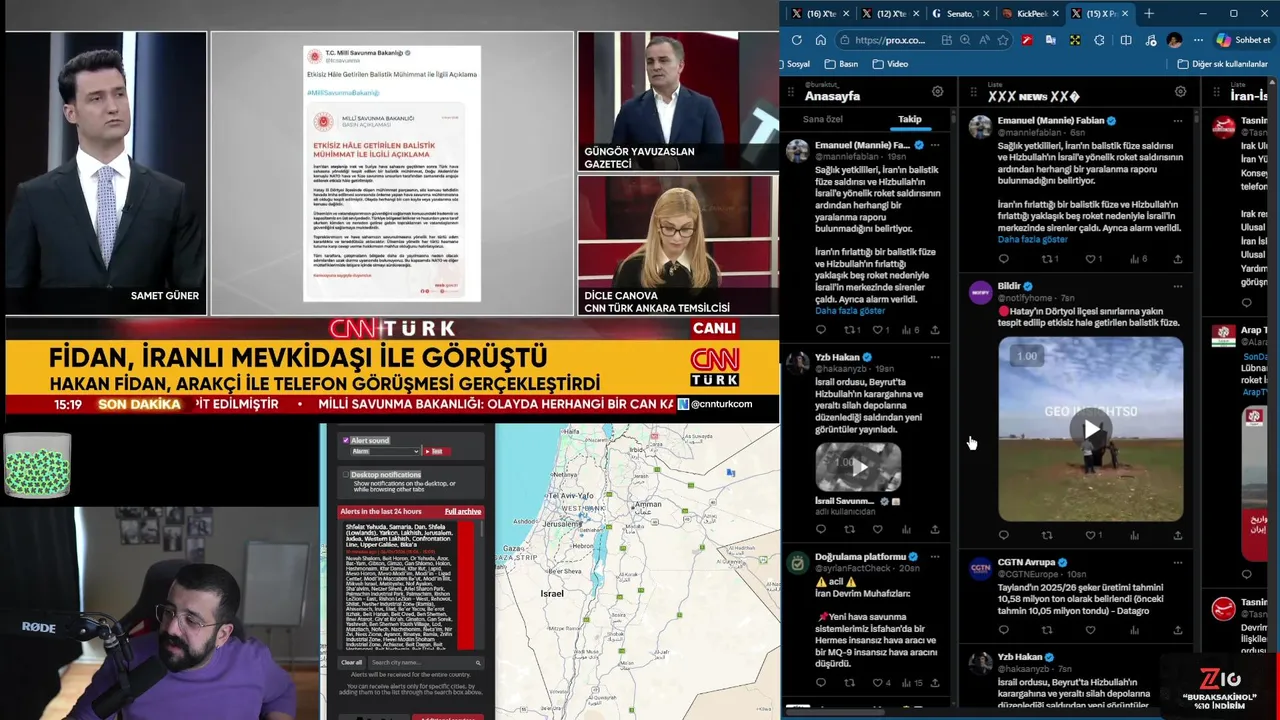Switch to the 'KickPeek' browser tab
Image resolution: width=1280 pixels, height=720 pixels.
(1029, 13)
